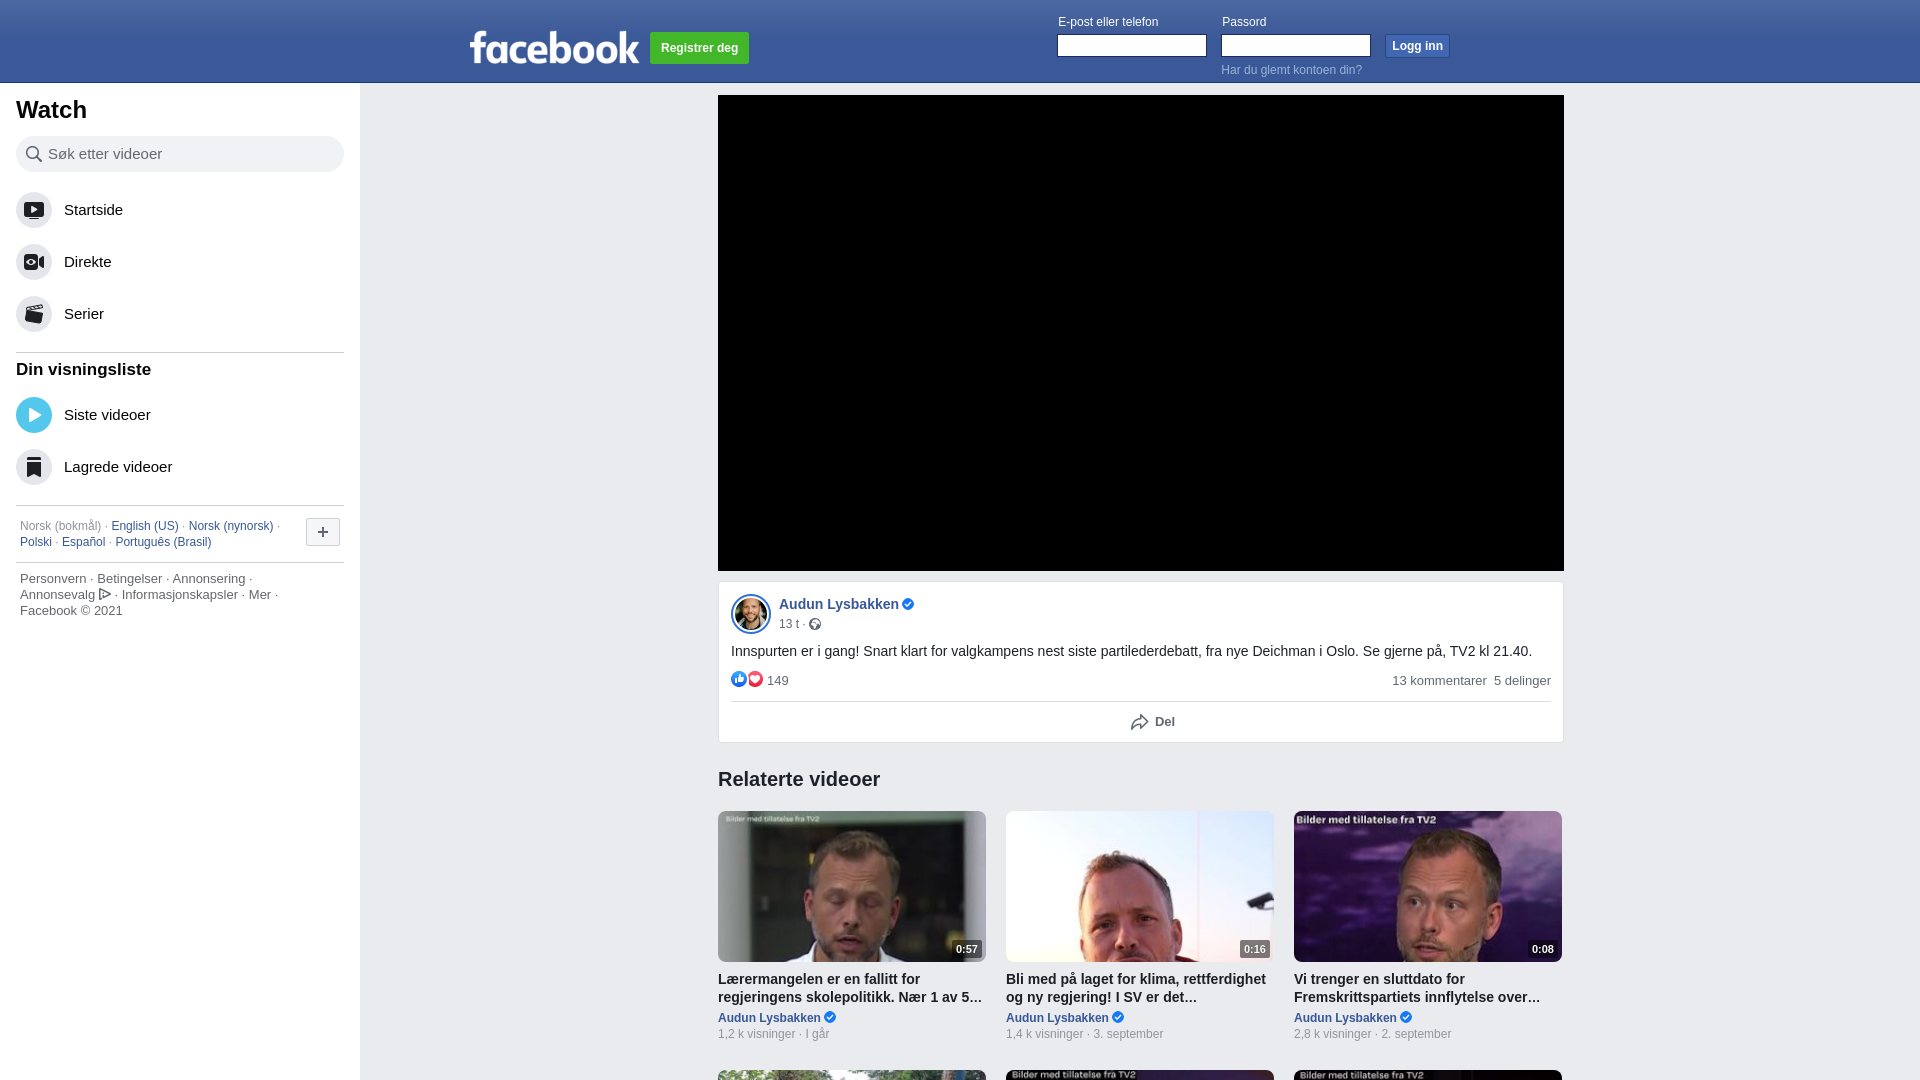
Task: Open the 149 reactions count
Action: pos(778,681)
